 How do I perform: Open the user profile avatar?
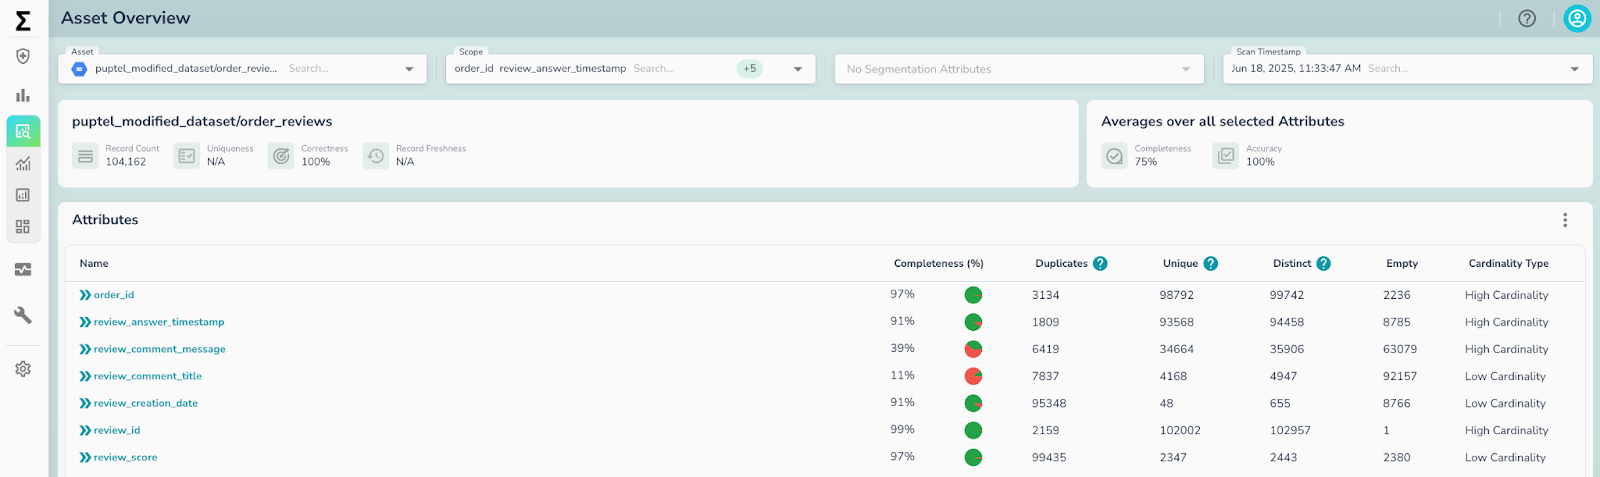pyautogui.click(x=1577, y=18)
